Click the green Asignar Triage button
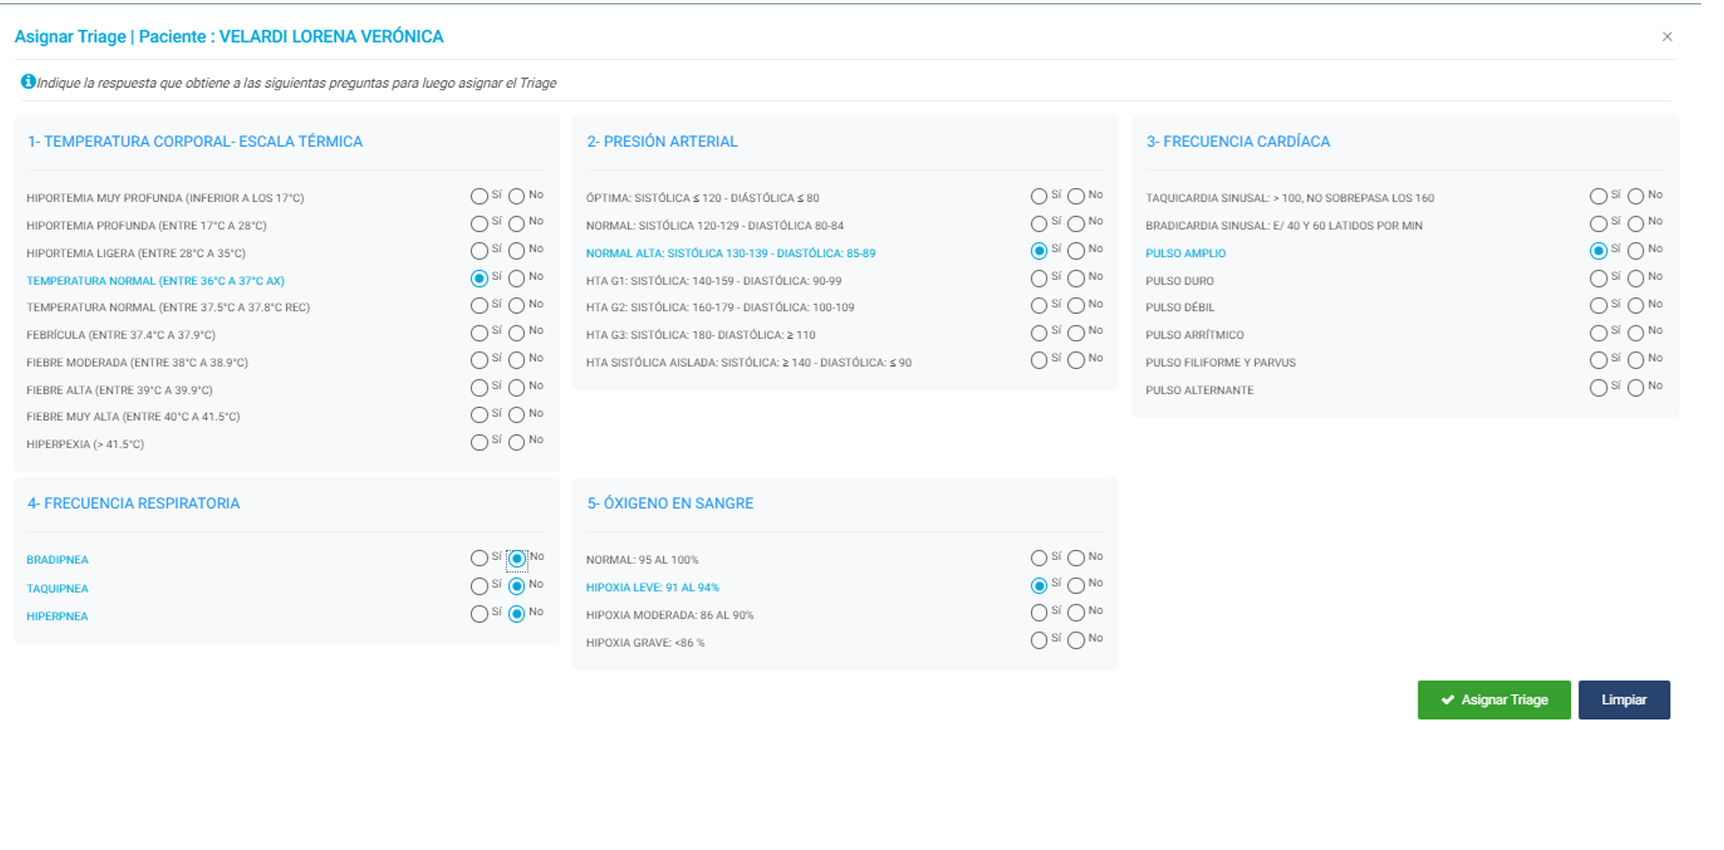Screen dimensions: 1724x850 [x=1493, y=700]
